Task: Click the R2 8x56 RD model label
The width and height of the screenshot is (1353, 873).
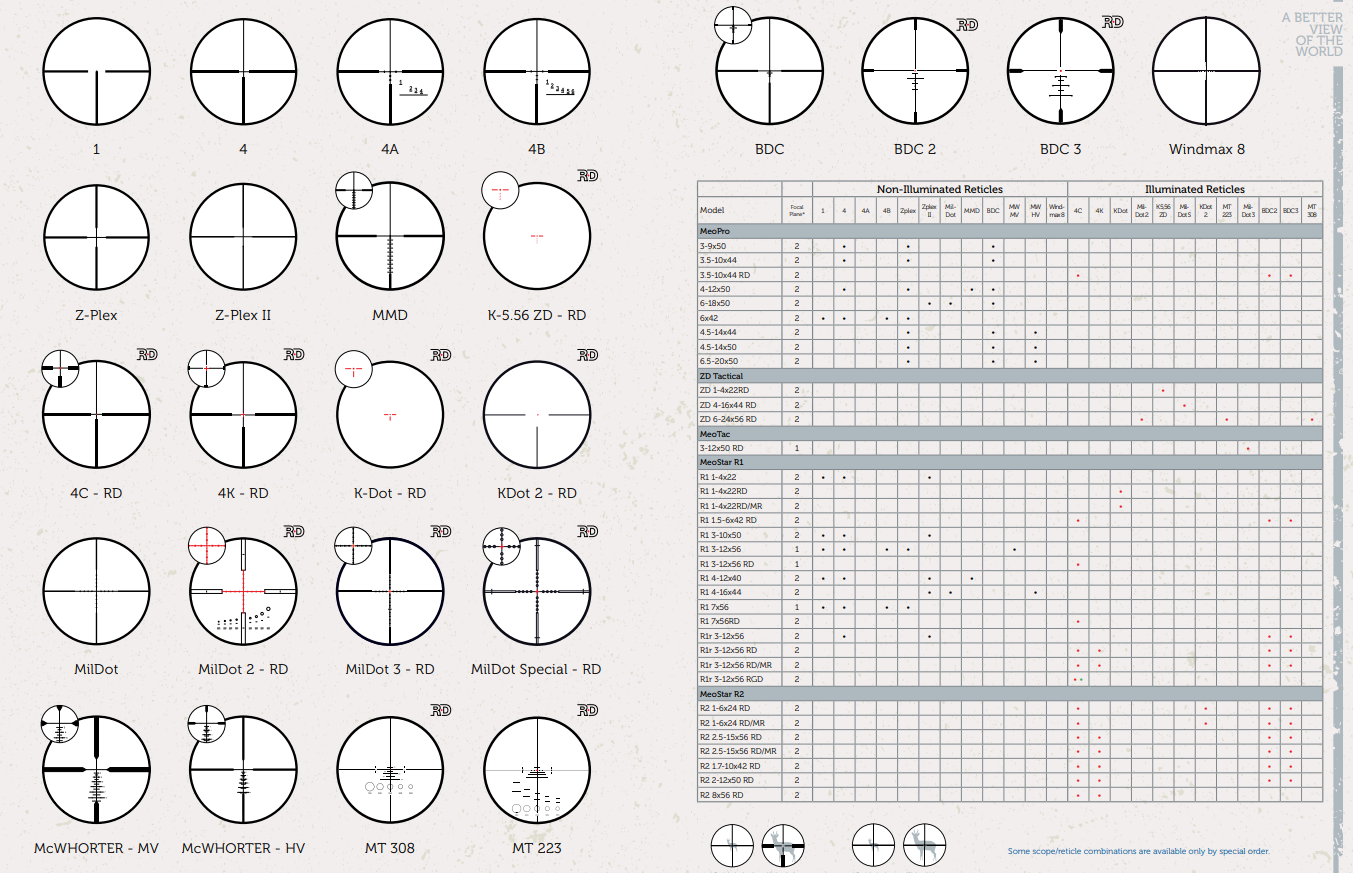Action: [722, 795]
